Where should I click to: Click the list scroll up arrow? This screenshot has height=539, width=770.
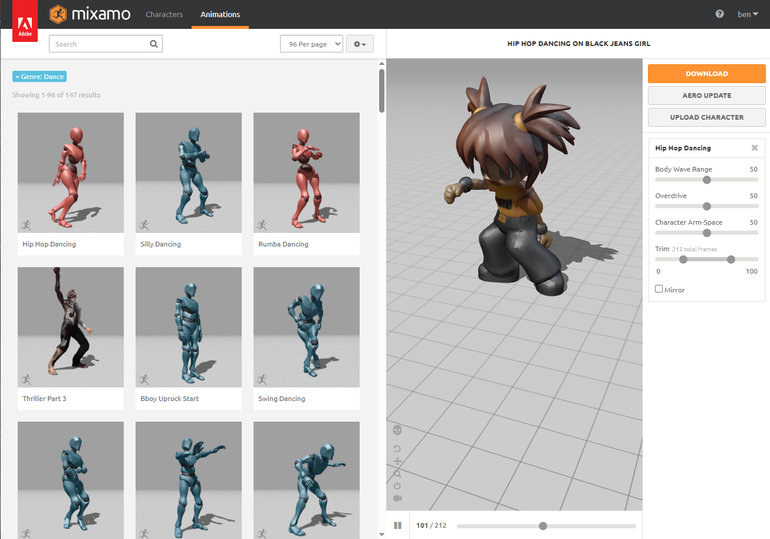click(382, 64)
